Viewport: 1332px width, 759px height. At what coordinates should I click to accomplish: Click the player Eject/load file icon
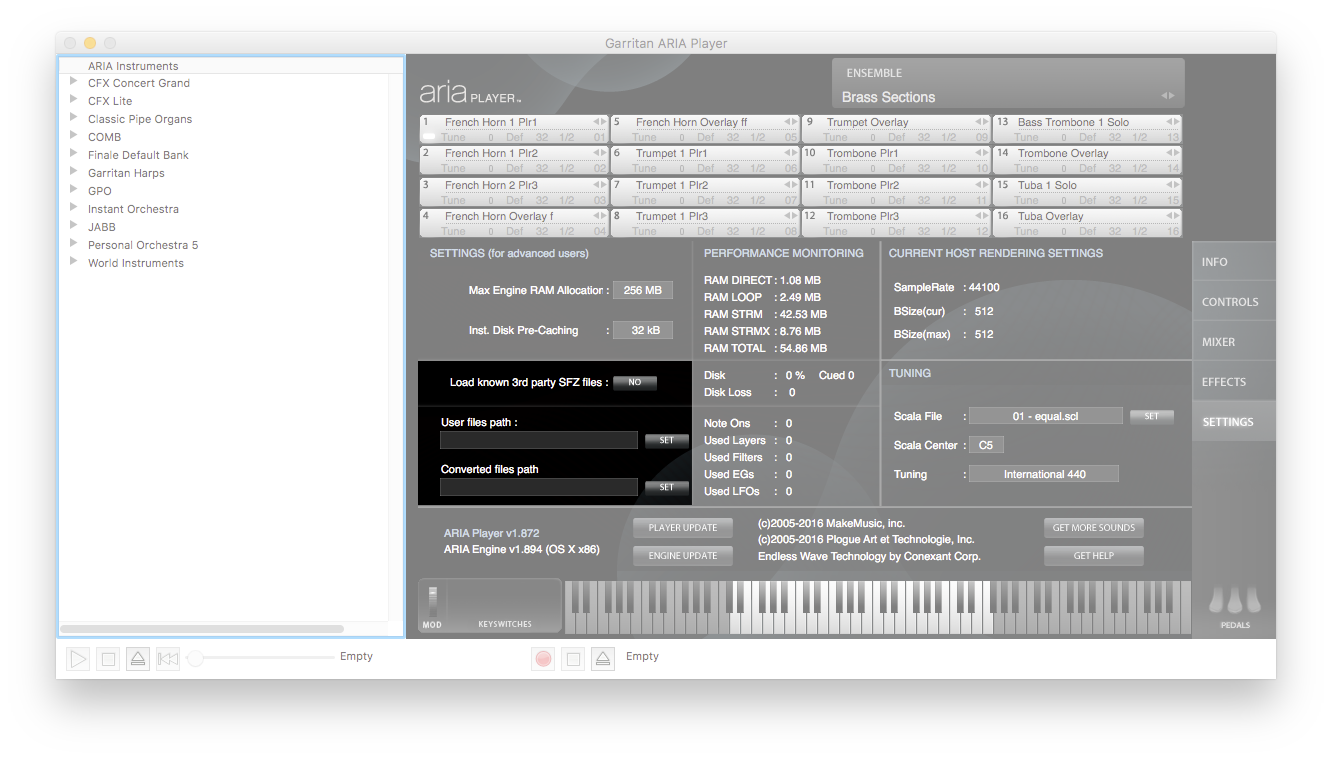[138, 658]
